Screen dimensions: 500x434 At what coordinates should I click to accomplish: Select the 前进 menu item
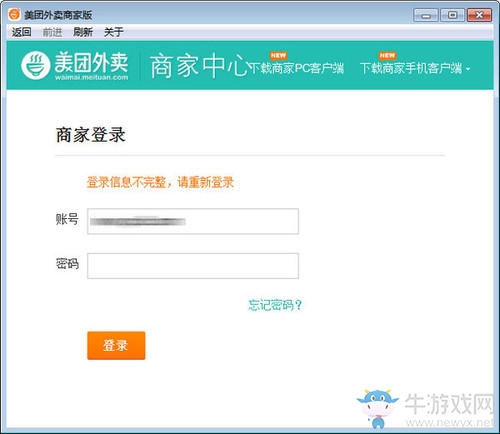[52, 32]
